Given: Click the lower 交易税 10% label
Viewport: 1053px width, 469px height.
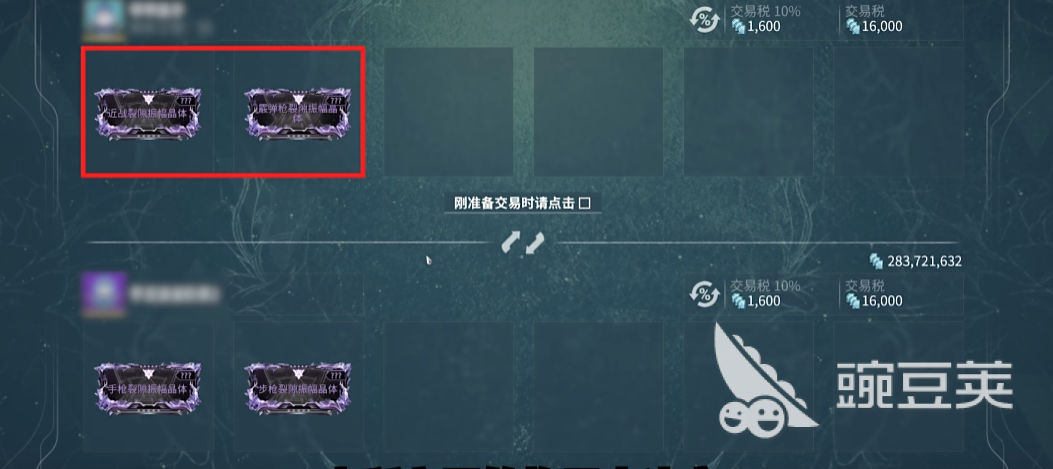Looking at the screenshot, I should click(x=765, y=286).
